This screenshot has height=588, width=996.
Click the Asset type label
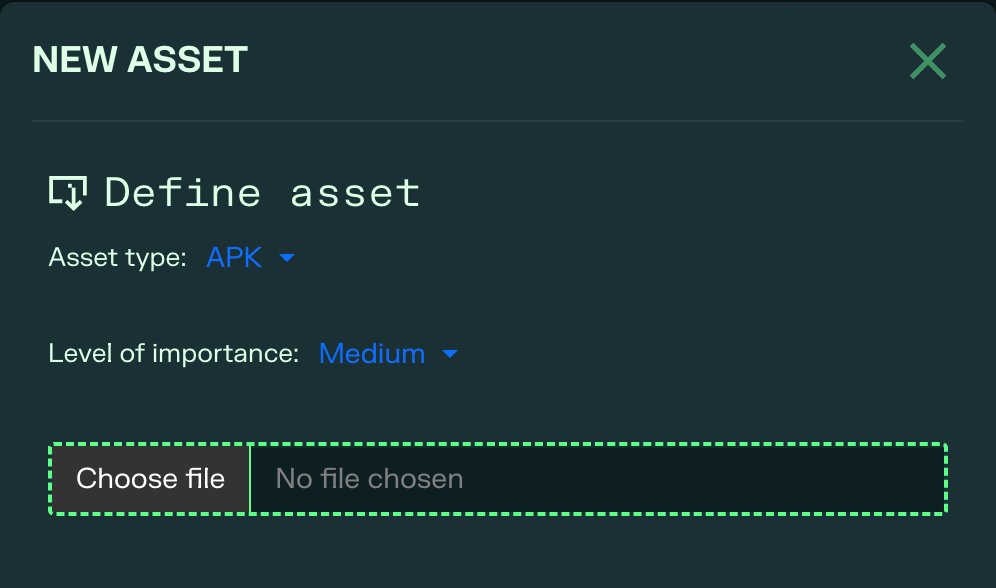click(x=117, y=258)
